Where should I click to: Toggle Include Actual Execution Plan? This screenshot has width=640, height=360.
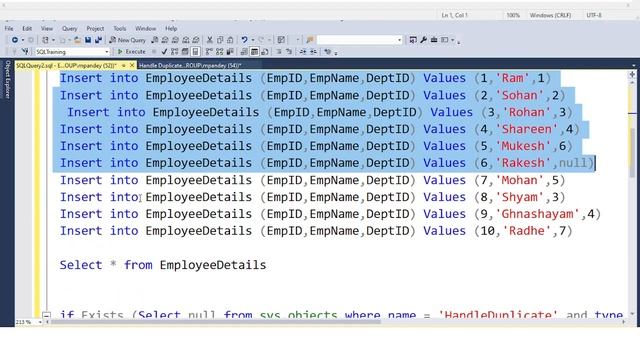pos(209,52)
